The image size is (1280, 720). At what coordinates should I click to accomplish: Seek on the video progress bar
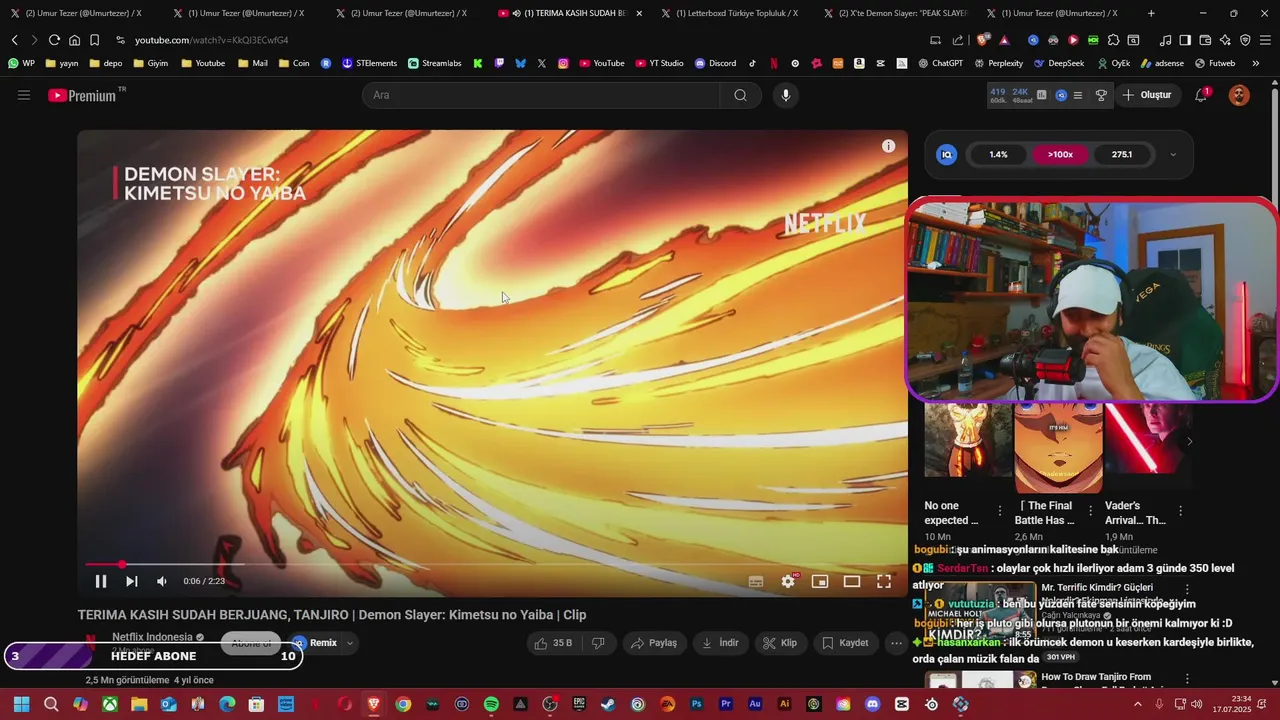click(492, 565)
